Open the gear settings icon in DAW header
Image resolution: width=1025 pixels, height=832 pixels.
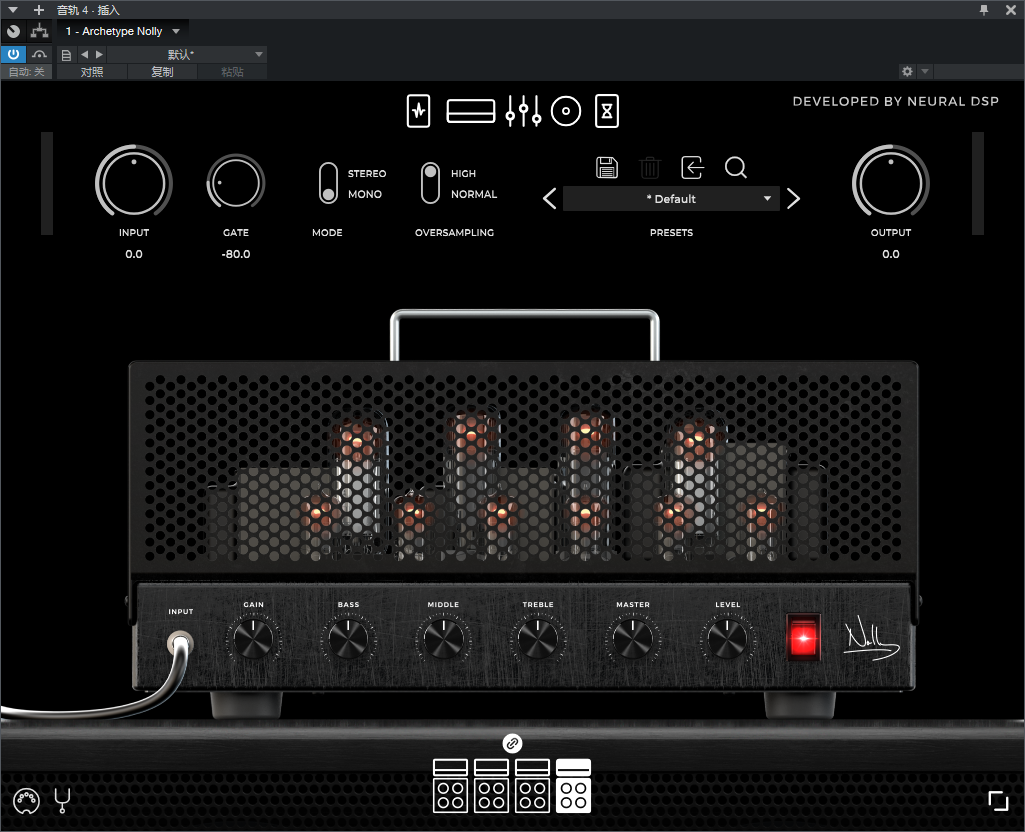[907, 71]
